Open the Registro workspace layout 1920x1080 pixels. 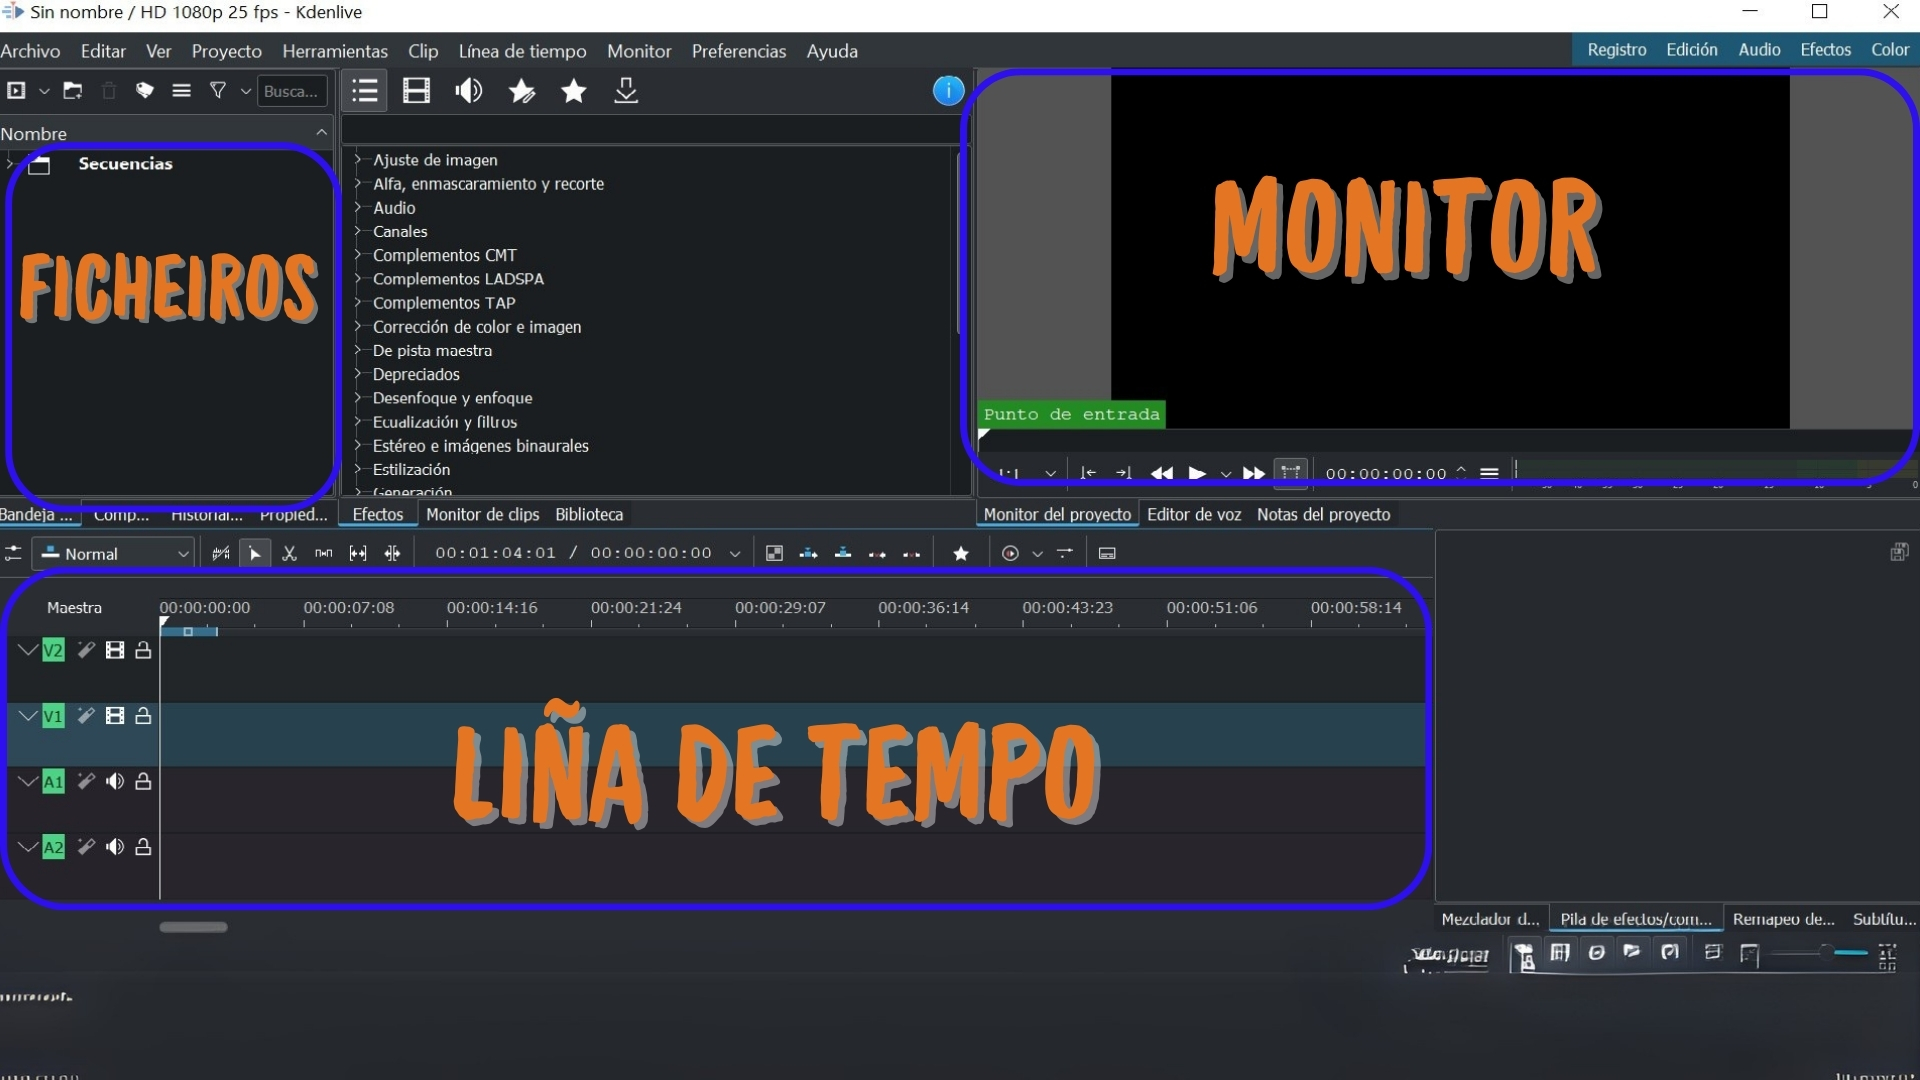click(x=1617, y=49)
